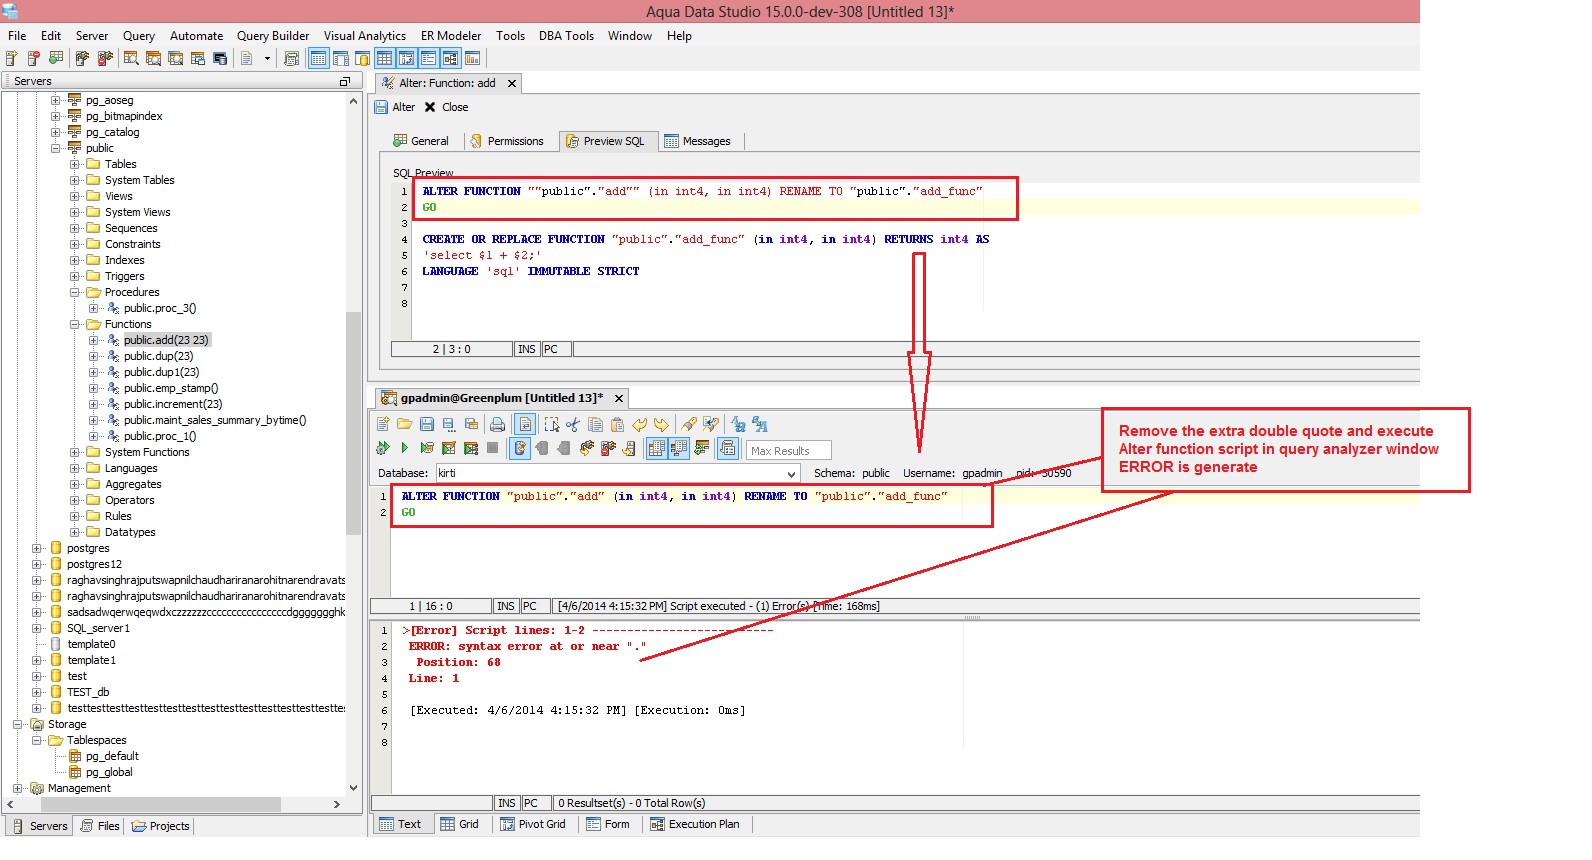Expand the pg_catalog schema node
The width and height of the screenshot is (1592, 860).
(x=56, y=132)
